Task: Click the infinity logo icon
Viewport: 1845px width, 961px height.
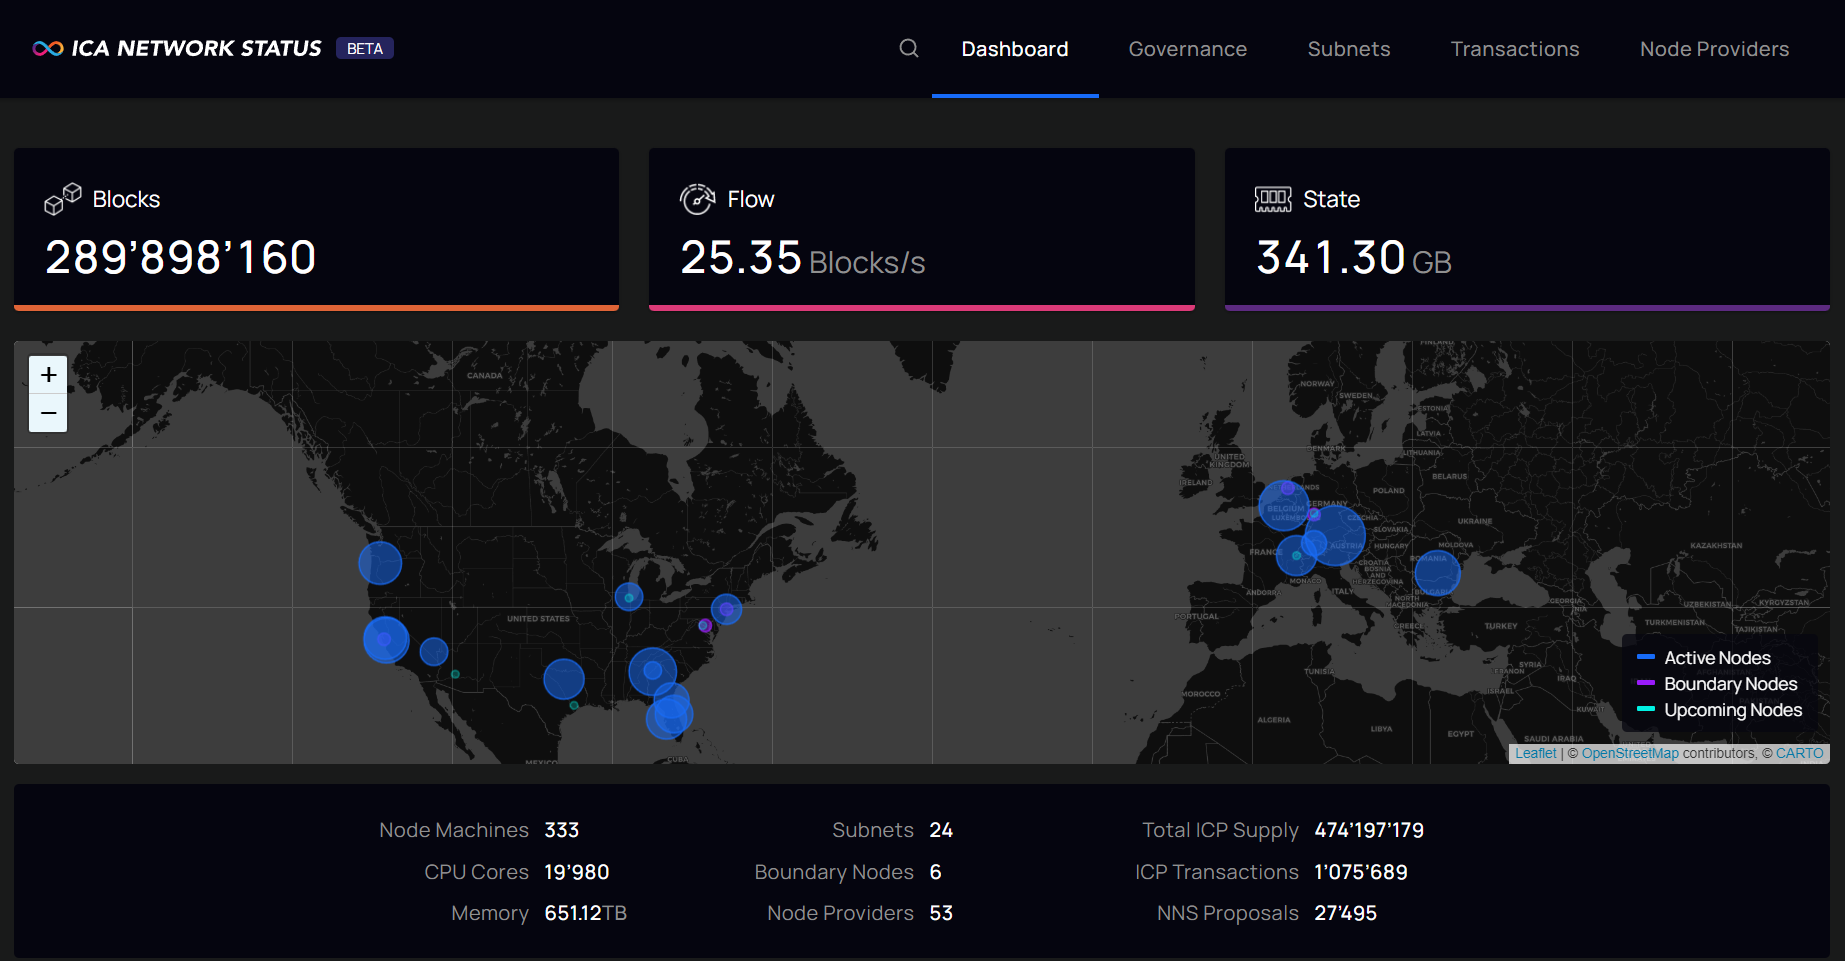Action: [x=48, y=49]
